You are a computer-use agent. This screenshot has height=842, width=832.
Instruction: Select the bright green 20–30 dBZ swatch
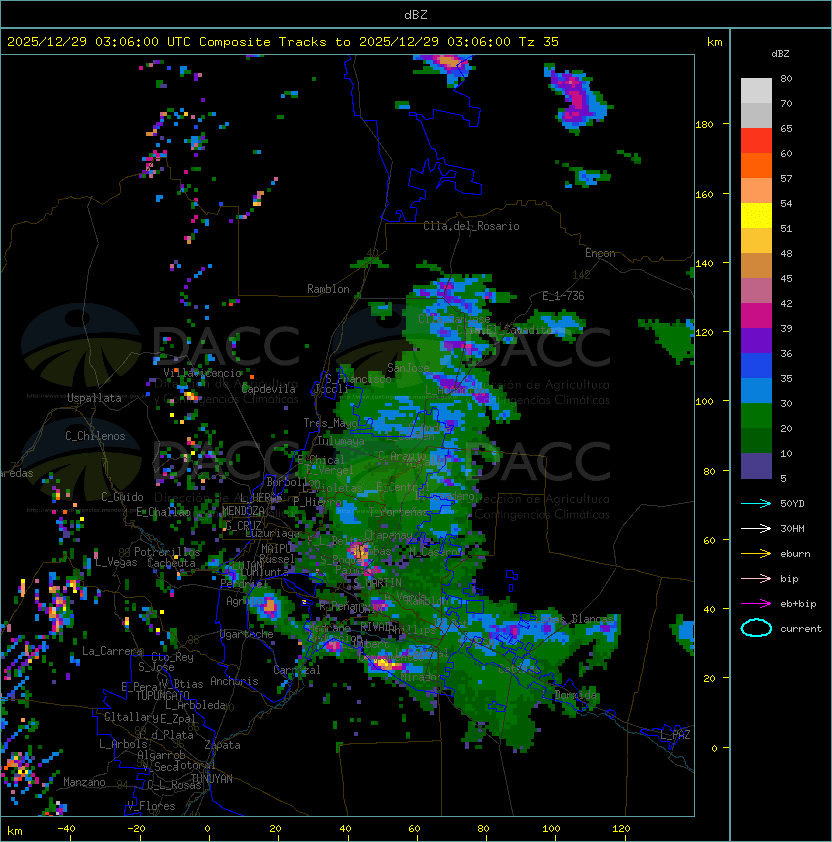(756, 415)
